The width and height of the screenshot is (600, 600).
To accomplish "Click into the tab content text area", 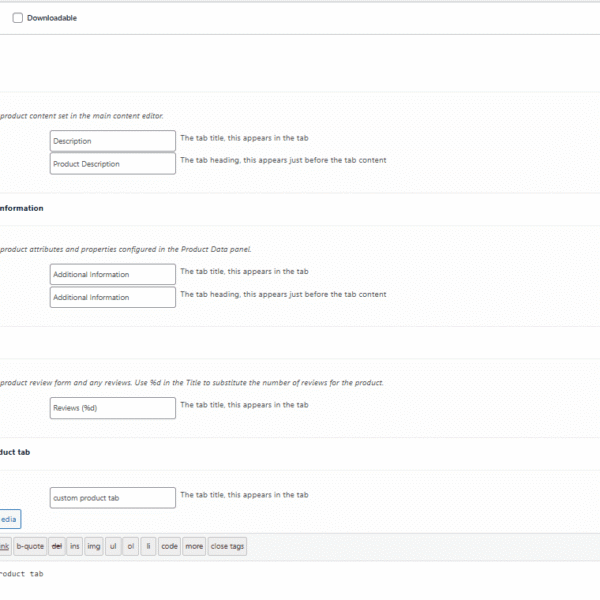I will click(x=300, y=582).
